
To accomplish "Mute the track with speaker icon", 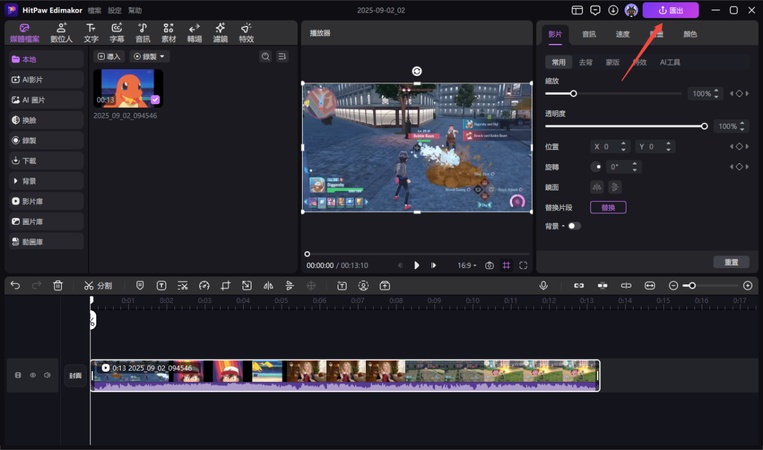I will pyautogui.click(x=47, y=375).
